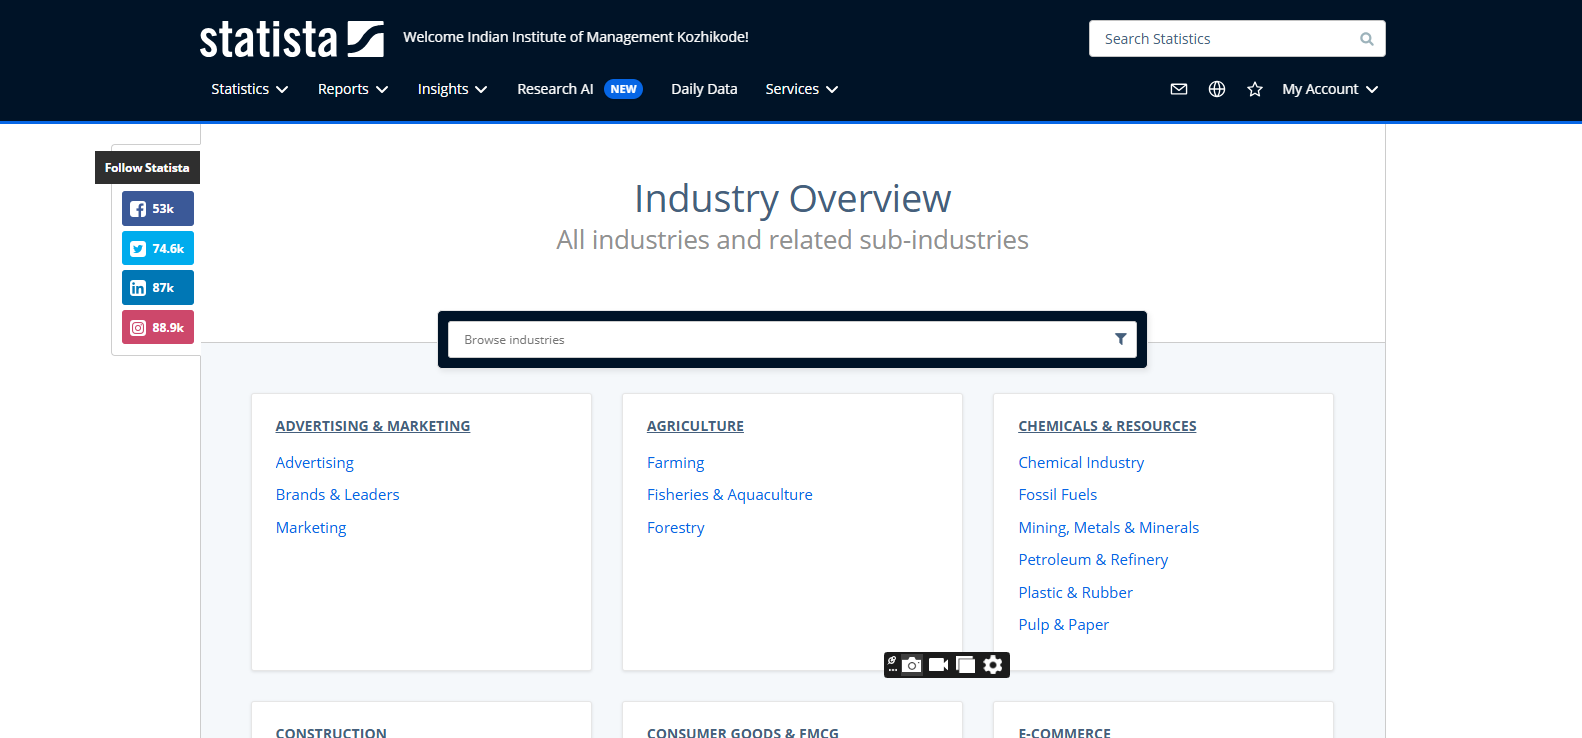Open the mail envelope icon
The height and width of the screenshot is (738, 1582).
tap(1179, 89)
